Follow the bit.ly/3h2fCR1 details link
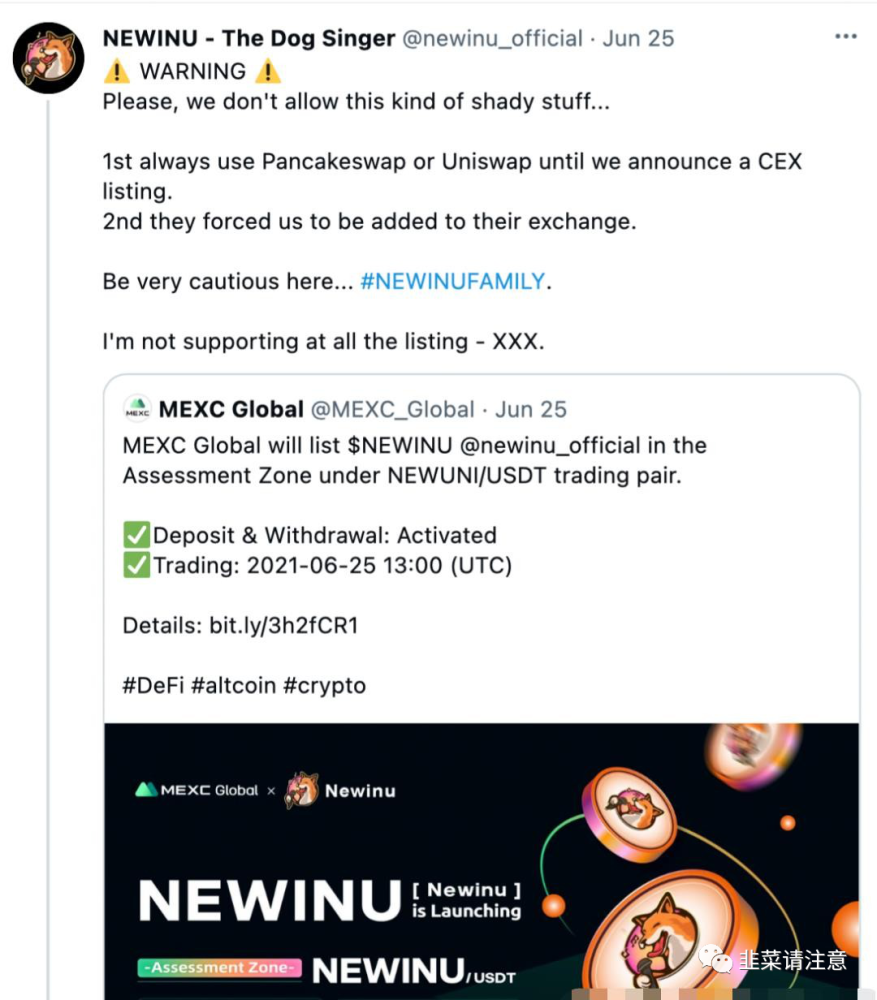 pyautogui.click(x=283, y=626)
